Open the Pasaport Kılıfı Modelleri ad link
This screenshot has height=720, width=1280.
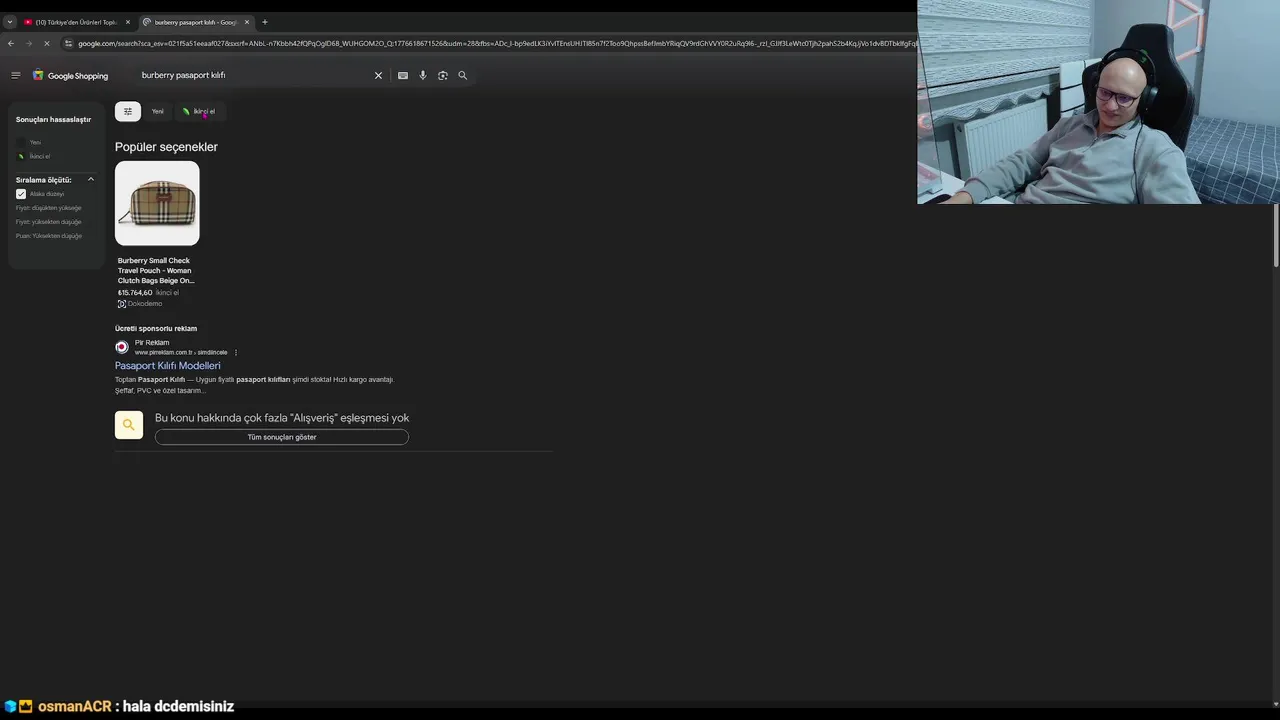tap(168, 366)
